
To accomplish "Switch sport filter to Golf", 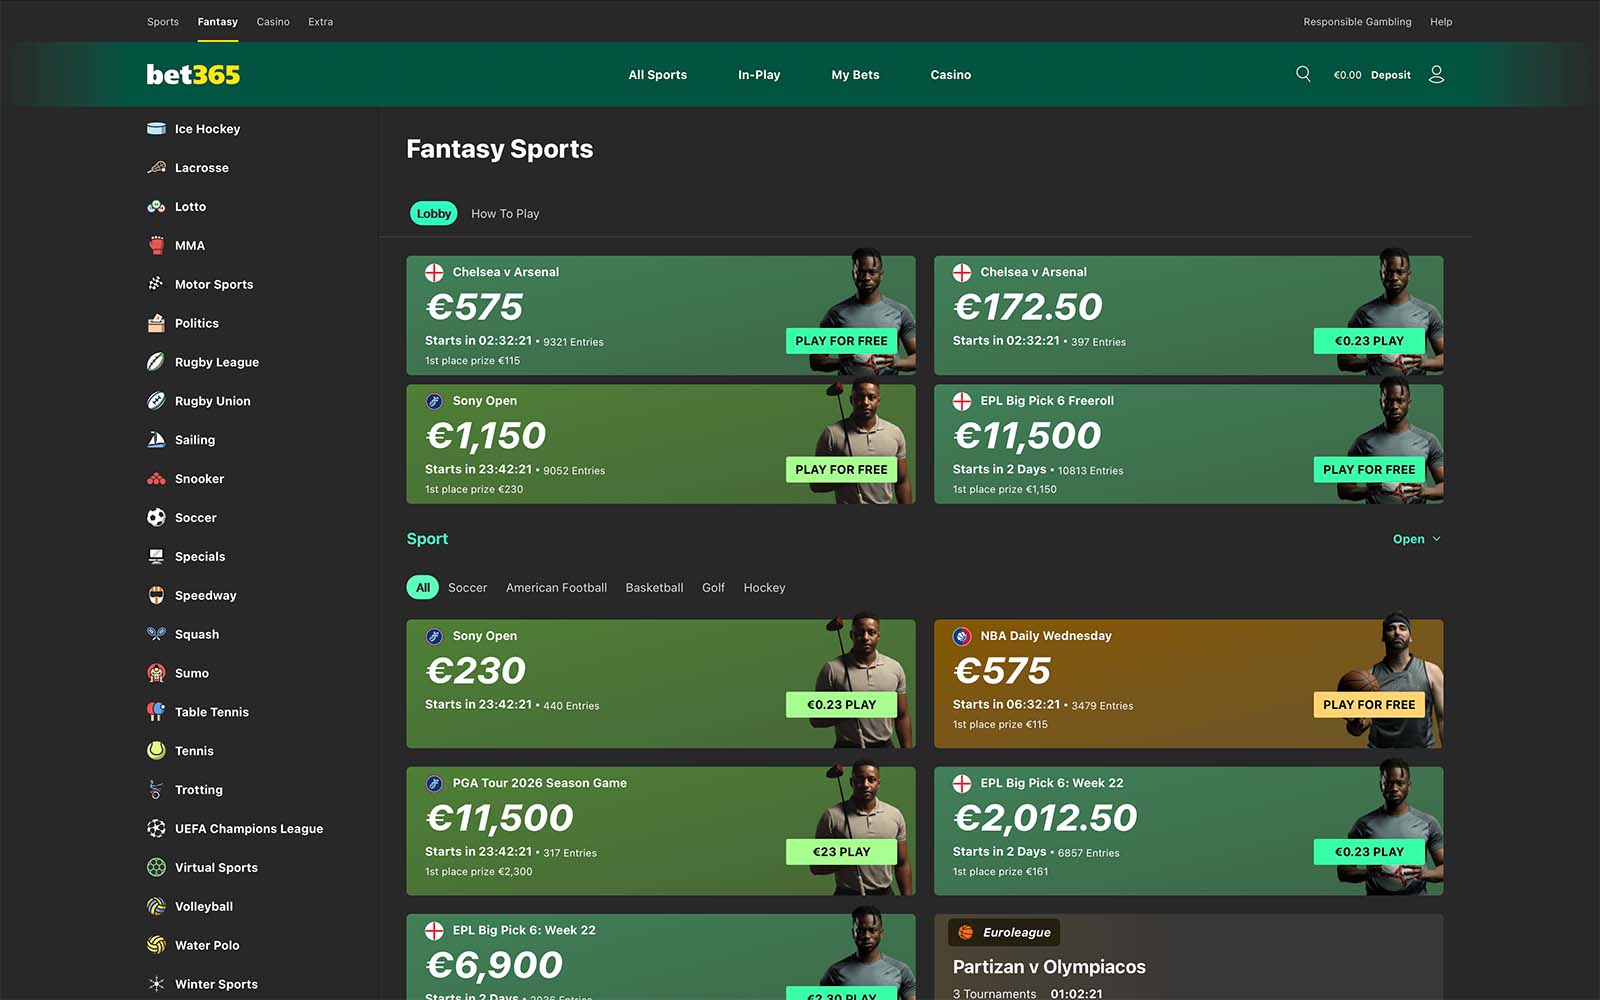I will (x=713, y=588).
